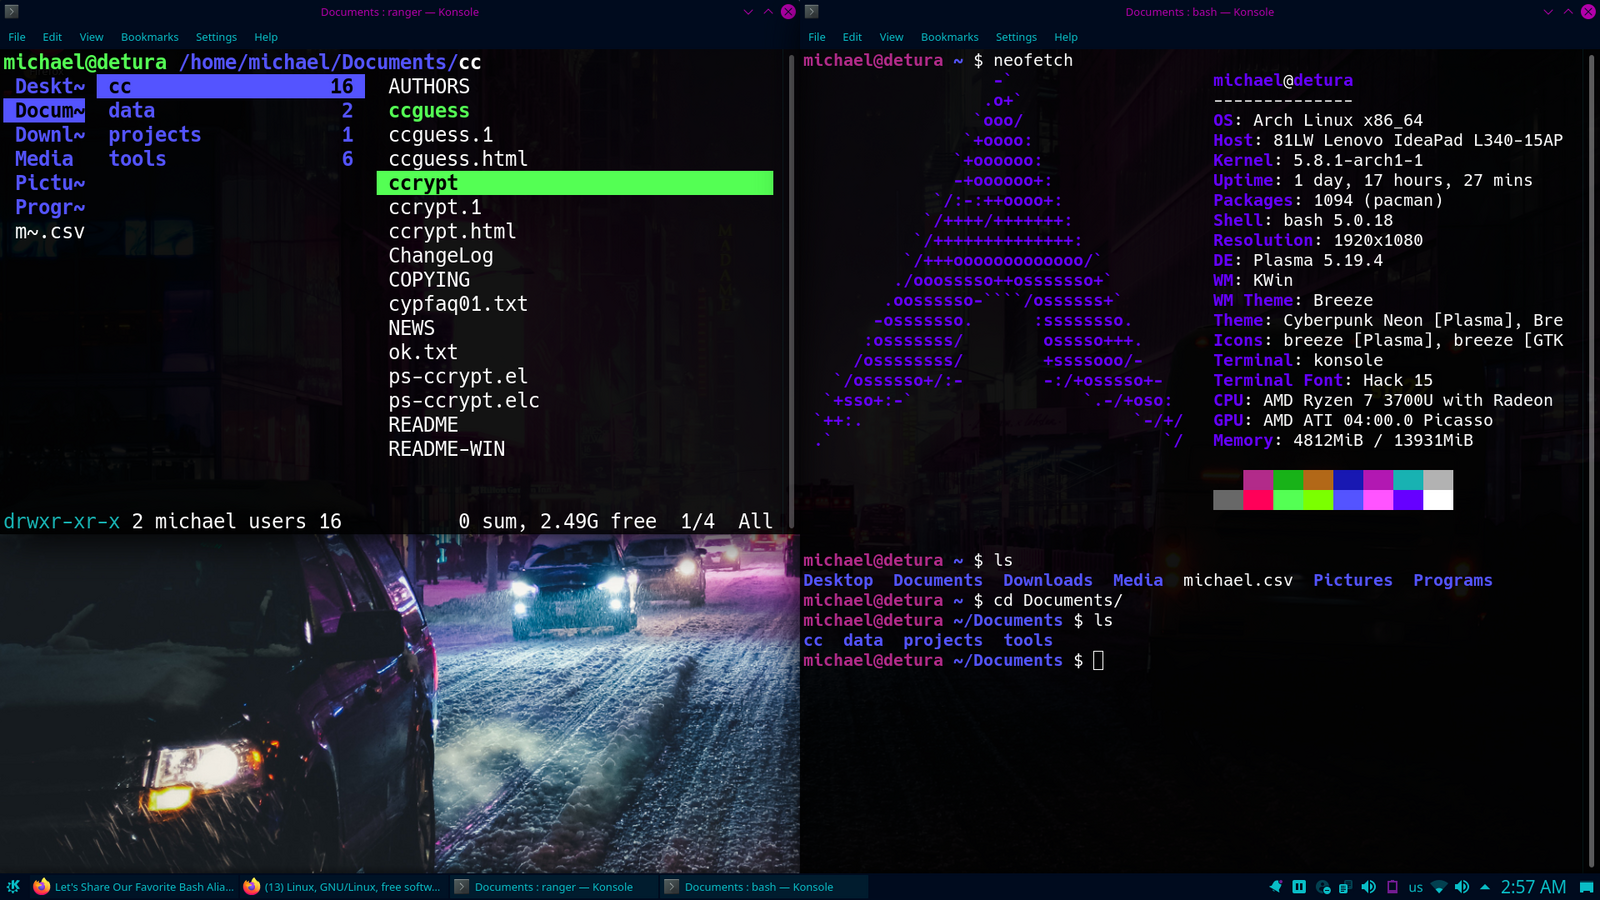Click Media in ranger parent column
1600x900 pixels.
pyautogui.click(x=44, y=158)
